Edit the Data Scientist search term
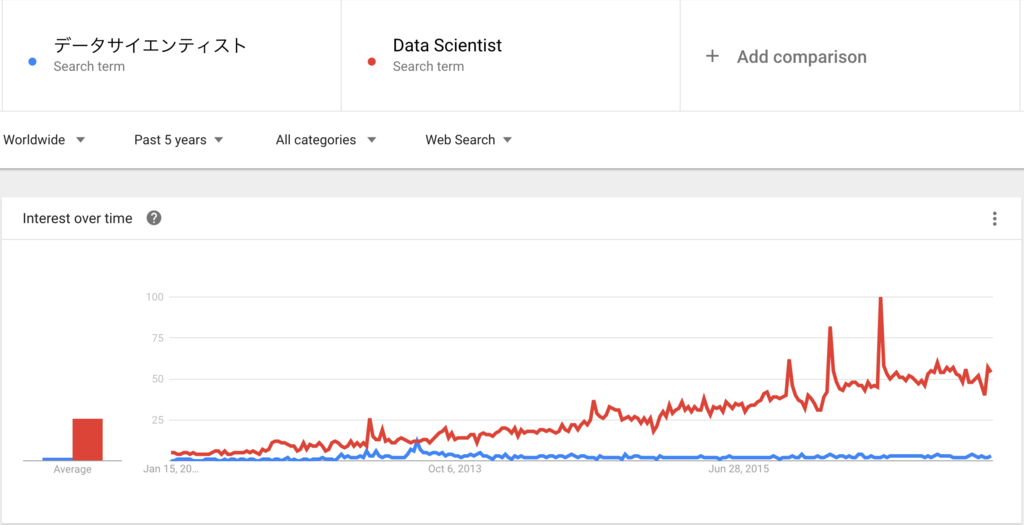Image resolution: width=1024 pixels, height=525 pixels. click(x=447, y=46)
